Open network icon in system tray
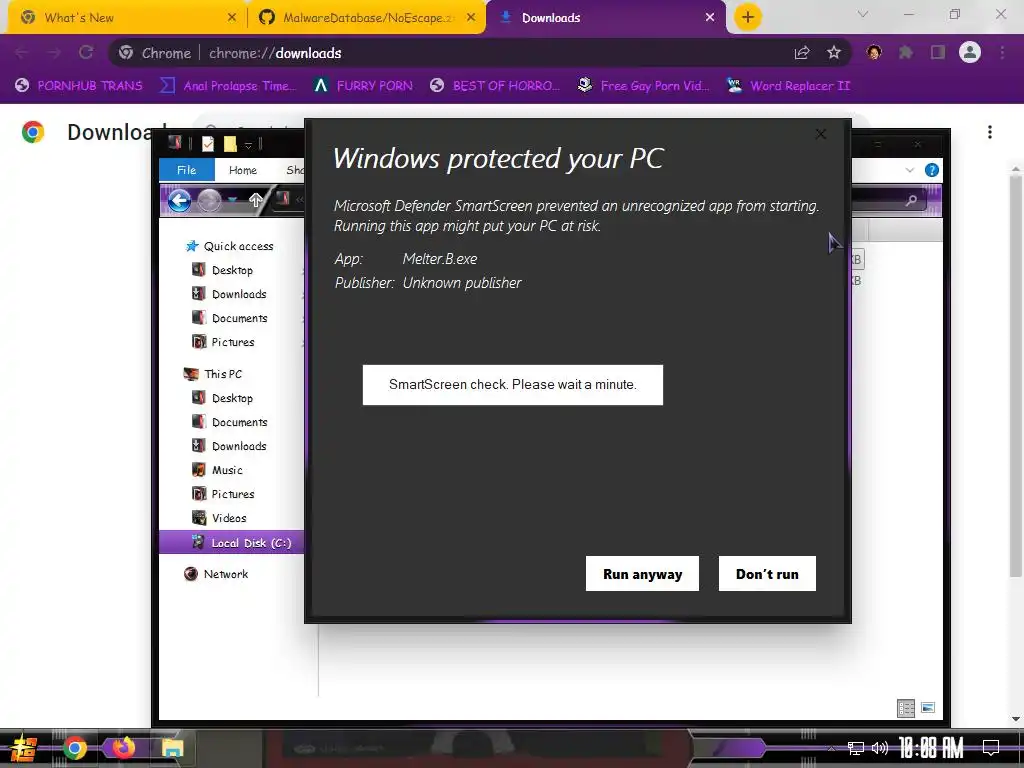Screen dimensions: 1024x768 [856, 748]
